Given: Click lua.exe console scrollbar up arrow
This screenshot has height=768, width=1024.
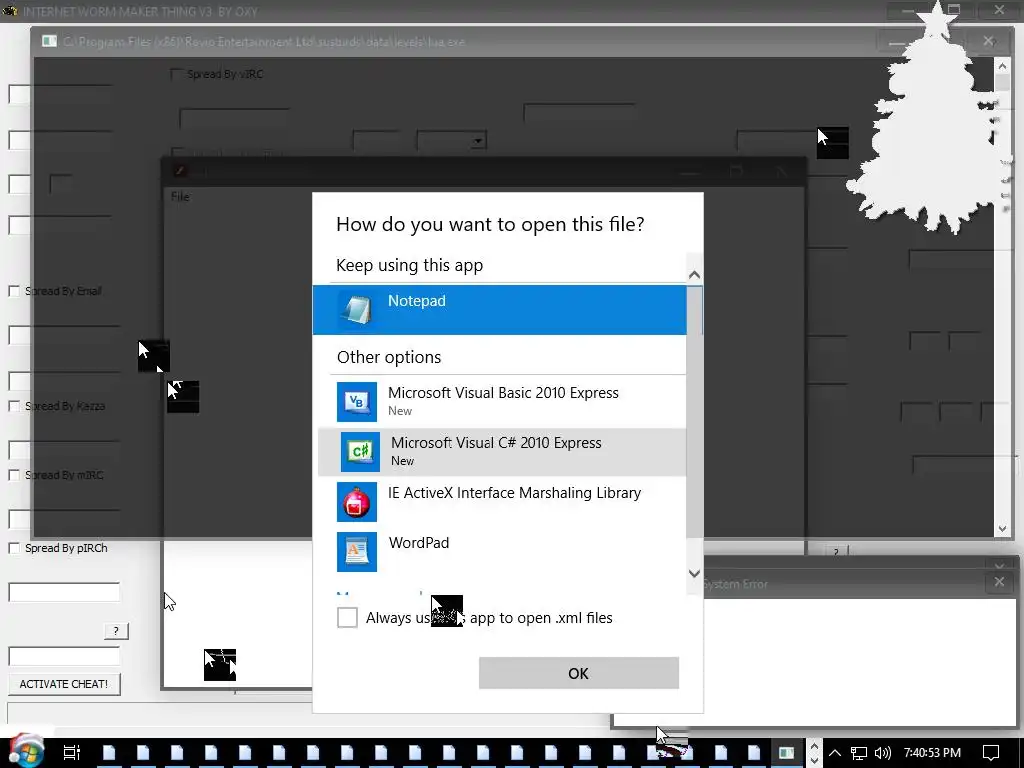Looking at the screenshot, I should (1002, 65).
